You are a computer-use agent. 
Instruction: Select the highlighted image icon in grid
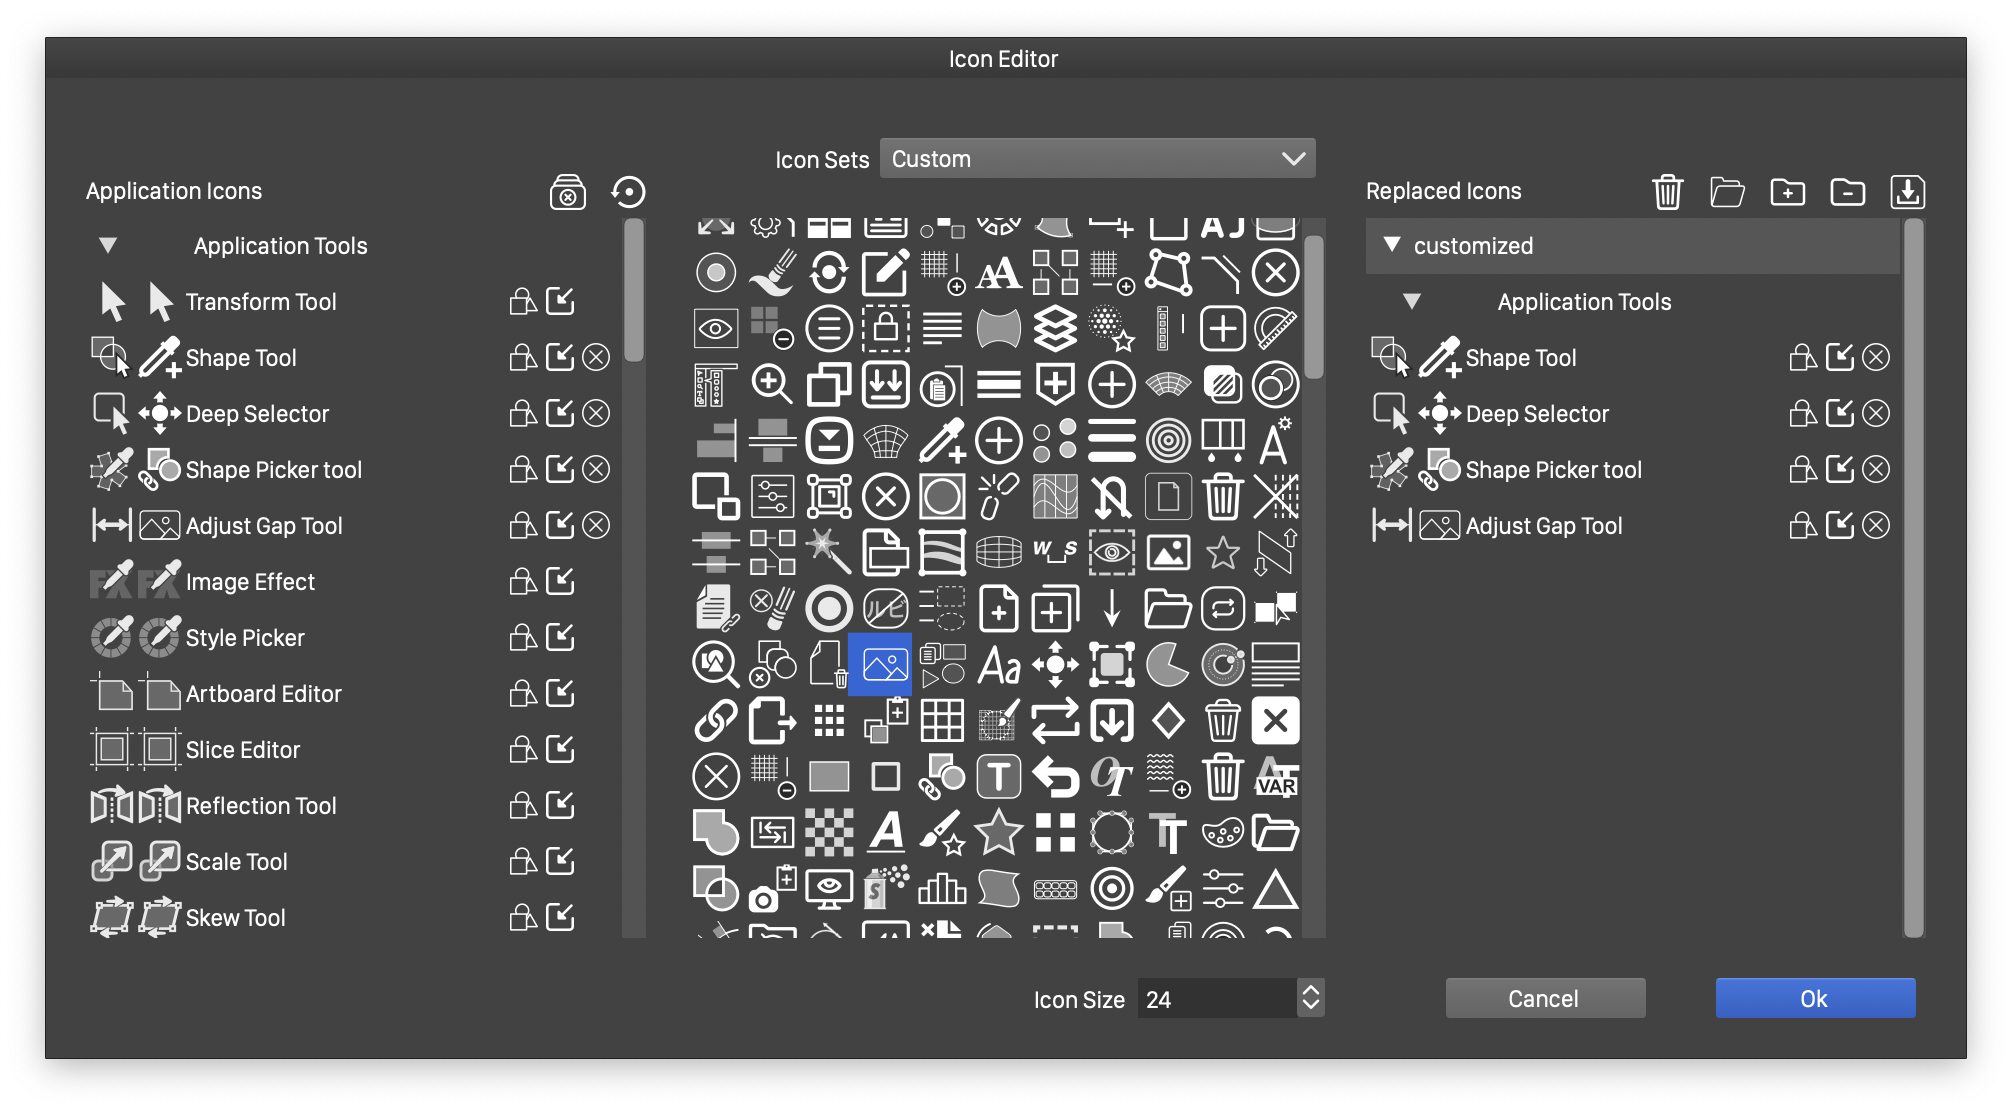click(880, 664)
